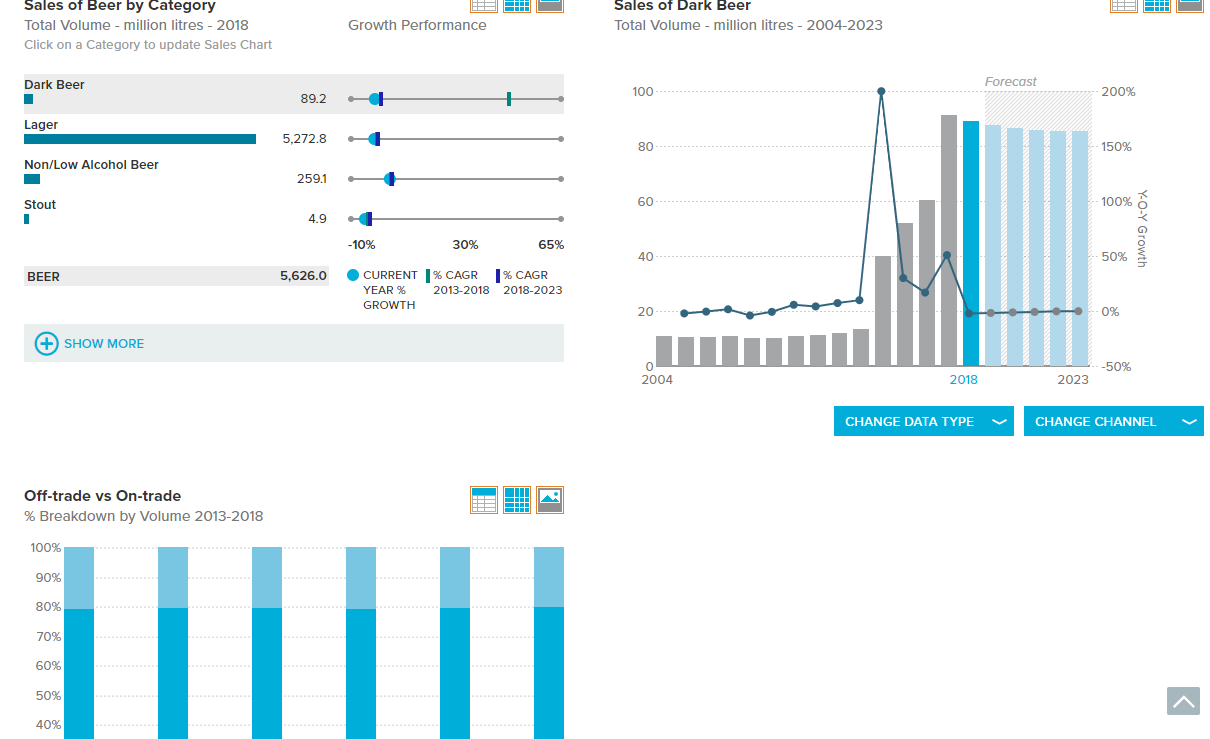Image resolution: width=1210 pixels, height=739 pixels.
Task: Click the Dark Beer current year growth marker
Action: [x=375, y=99]
